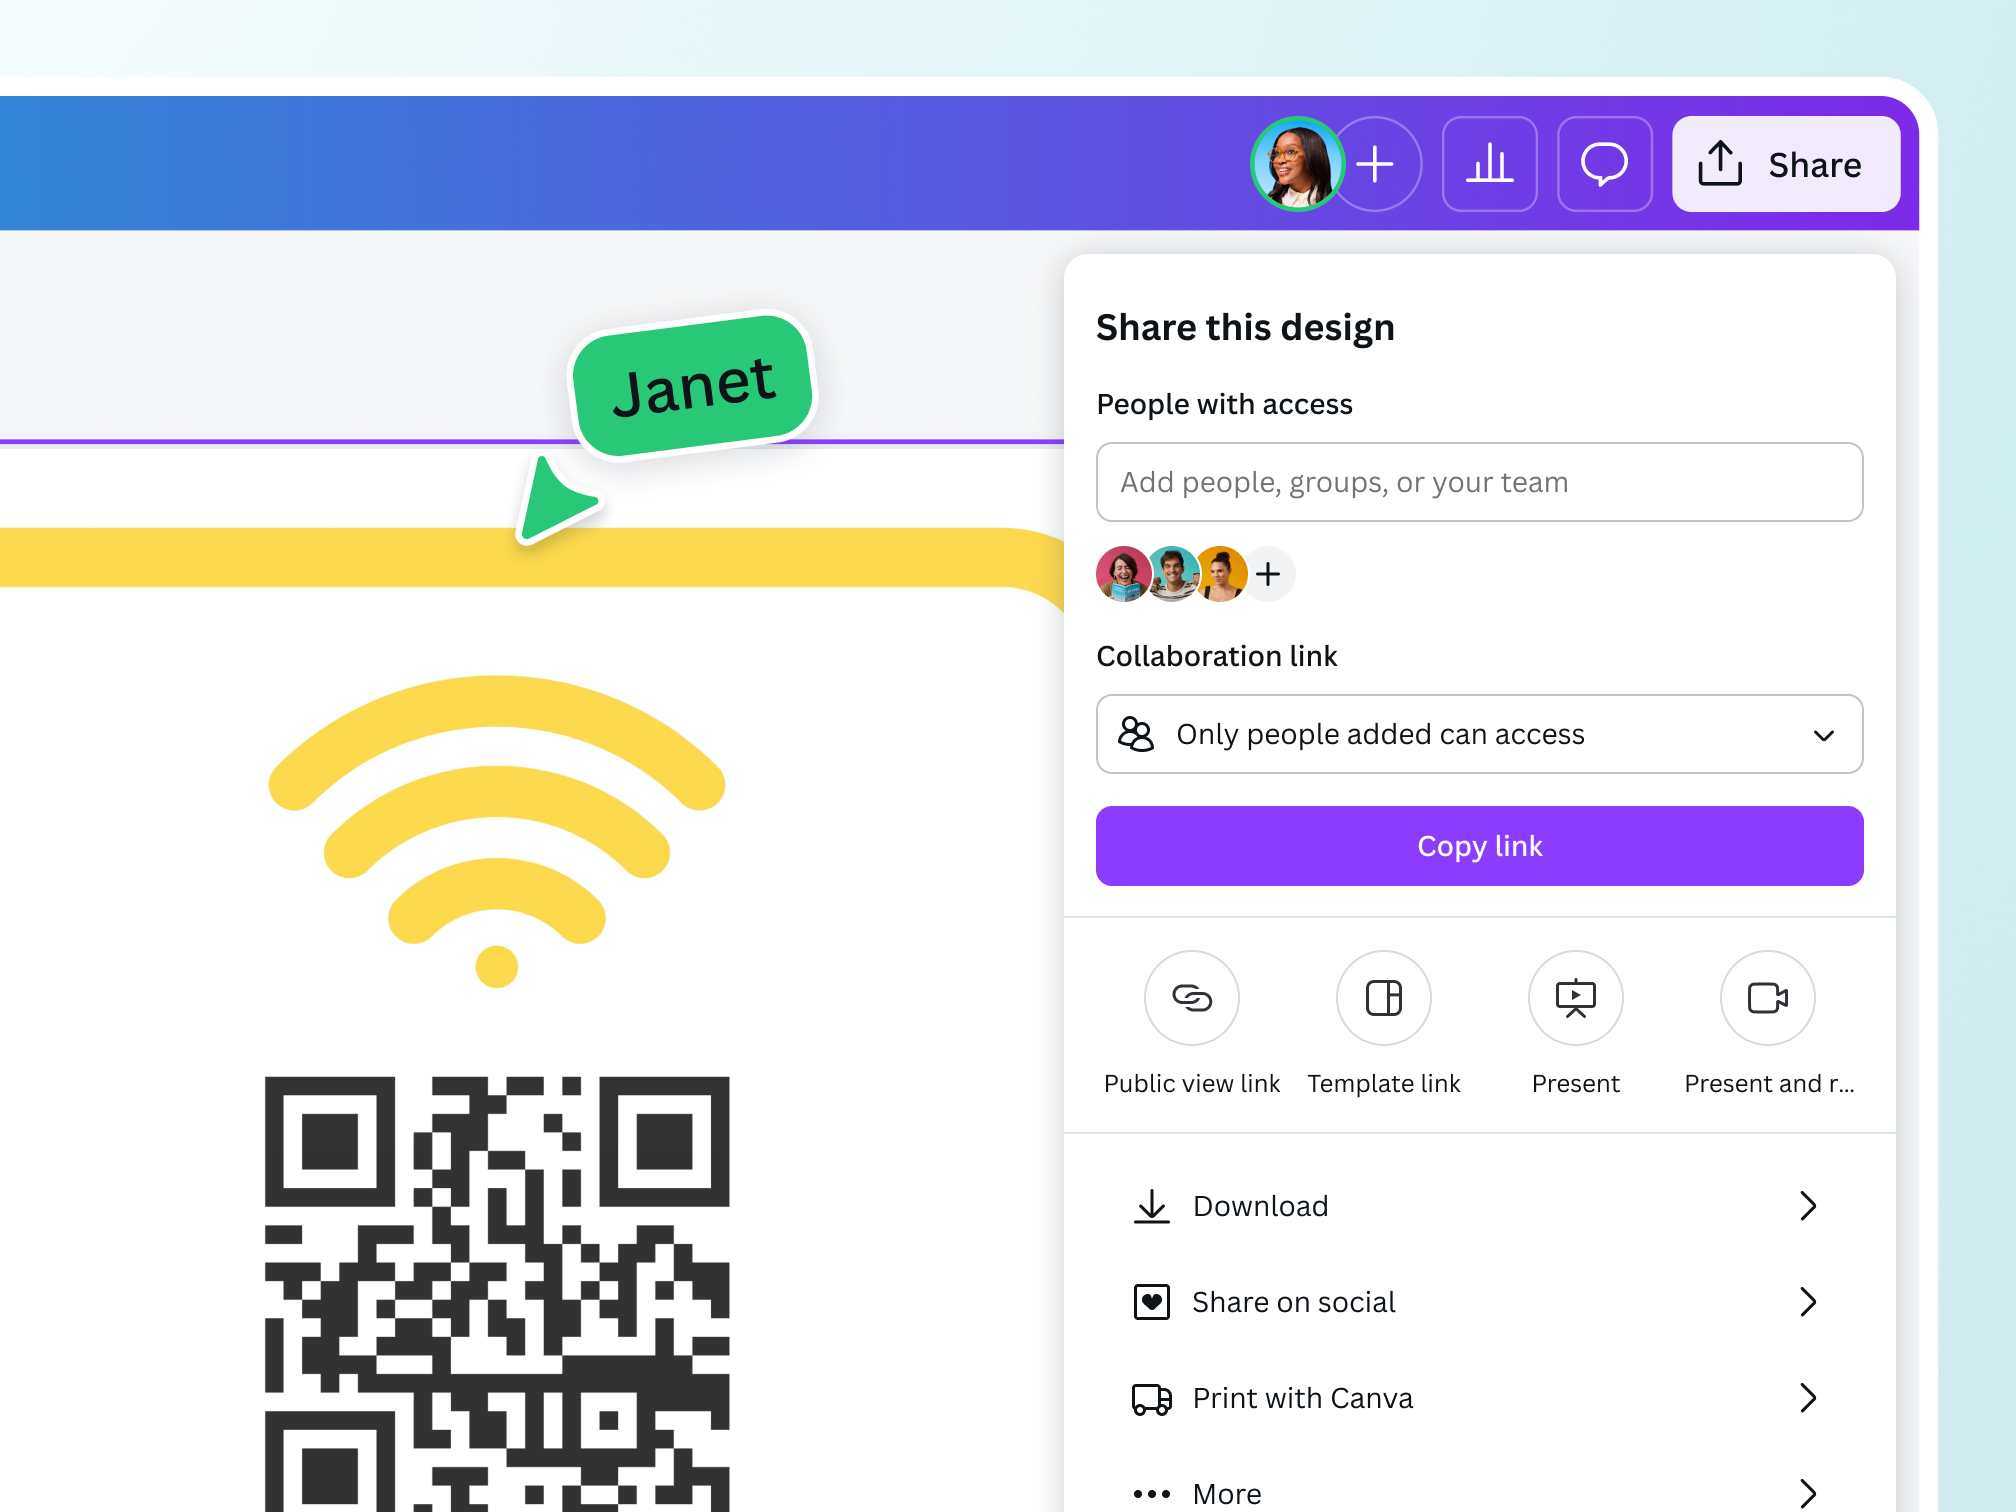Click the People with access label
The height and width of the screenshot is (1512, 2016).
[x=1224, y=404]
